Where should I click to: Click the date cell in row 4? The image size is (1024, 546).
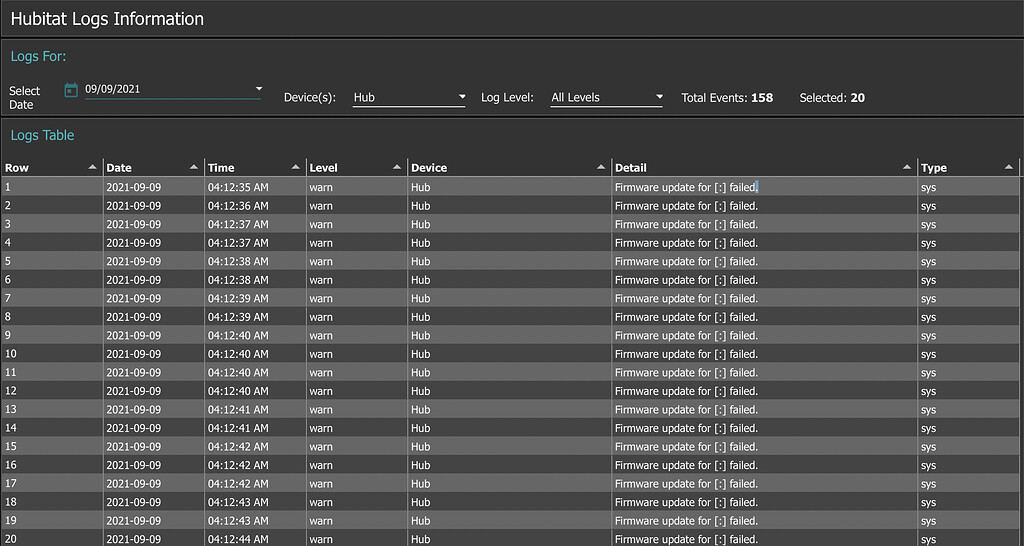[153, 243]
